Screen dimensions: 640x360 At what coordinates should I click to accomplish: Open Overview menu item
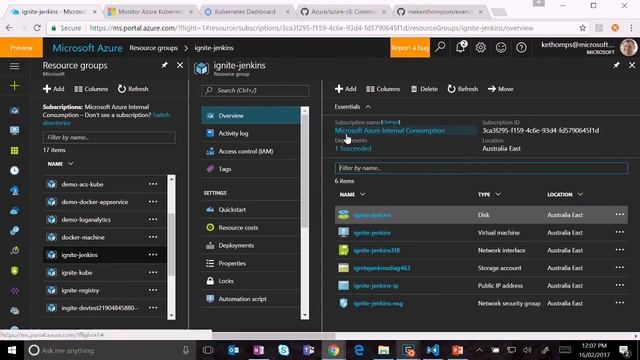(251, 116)
